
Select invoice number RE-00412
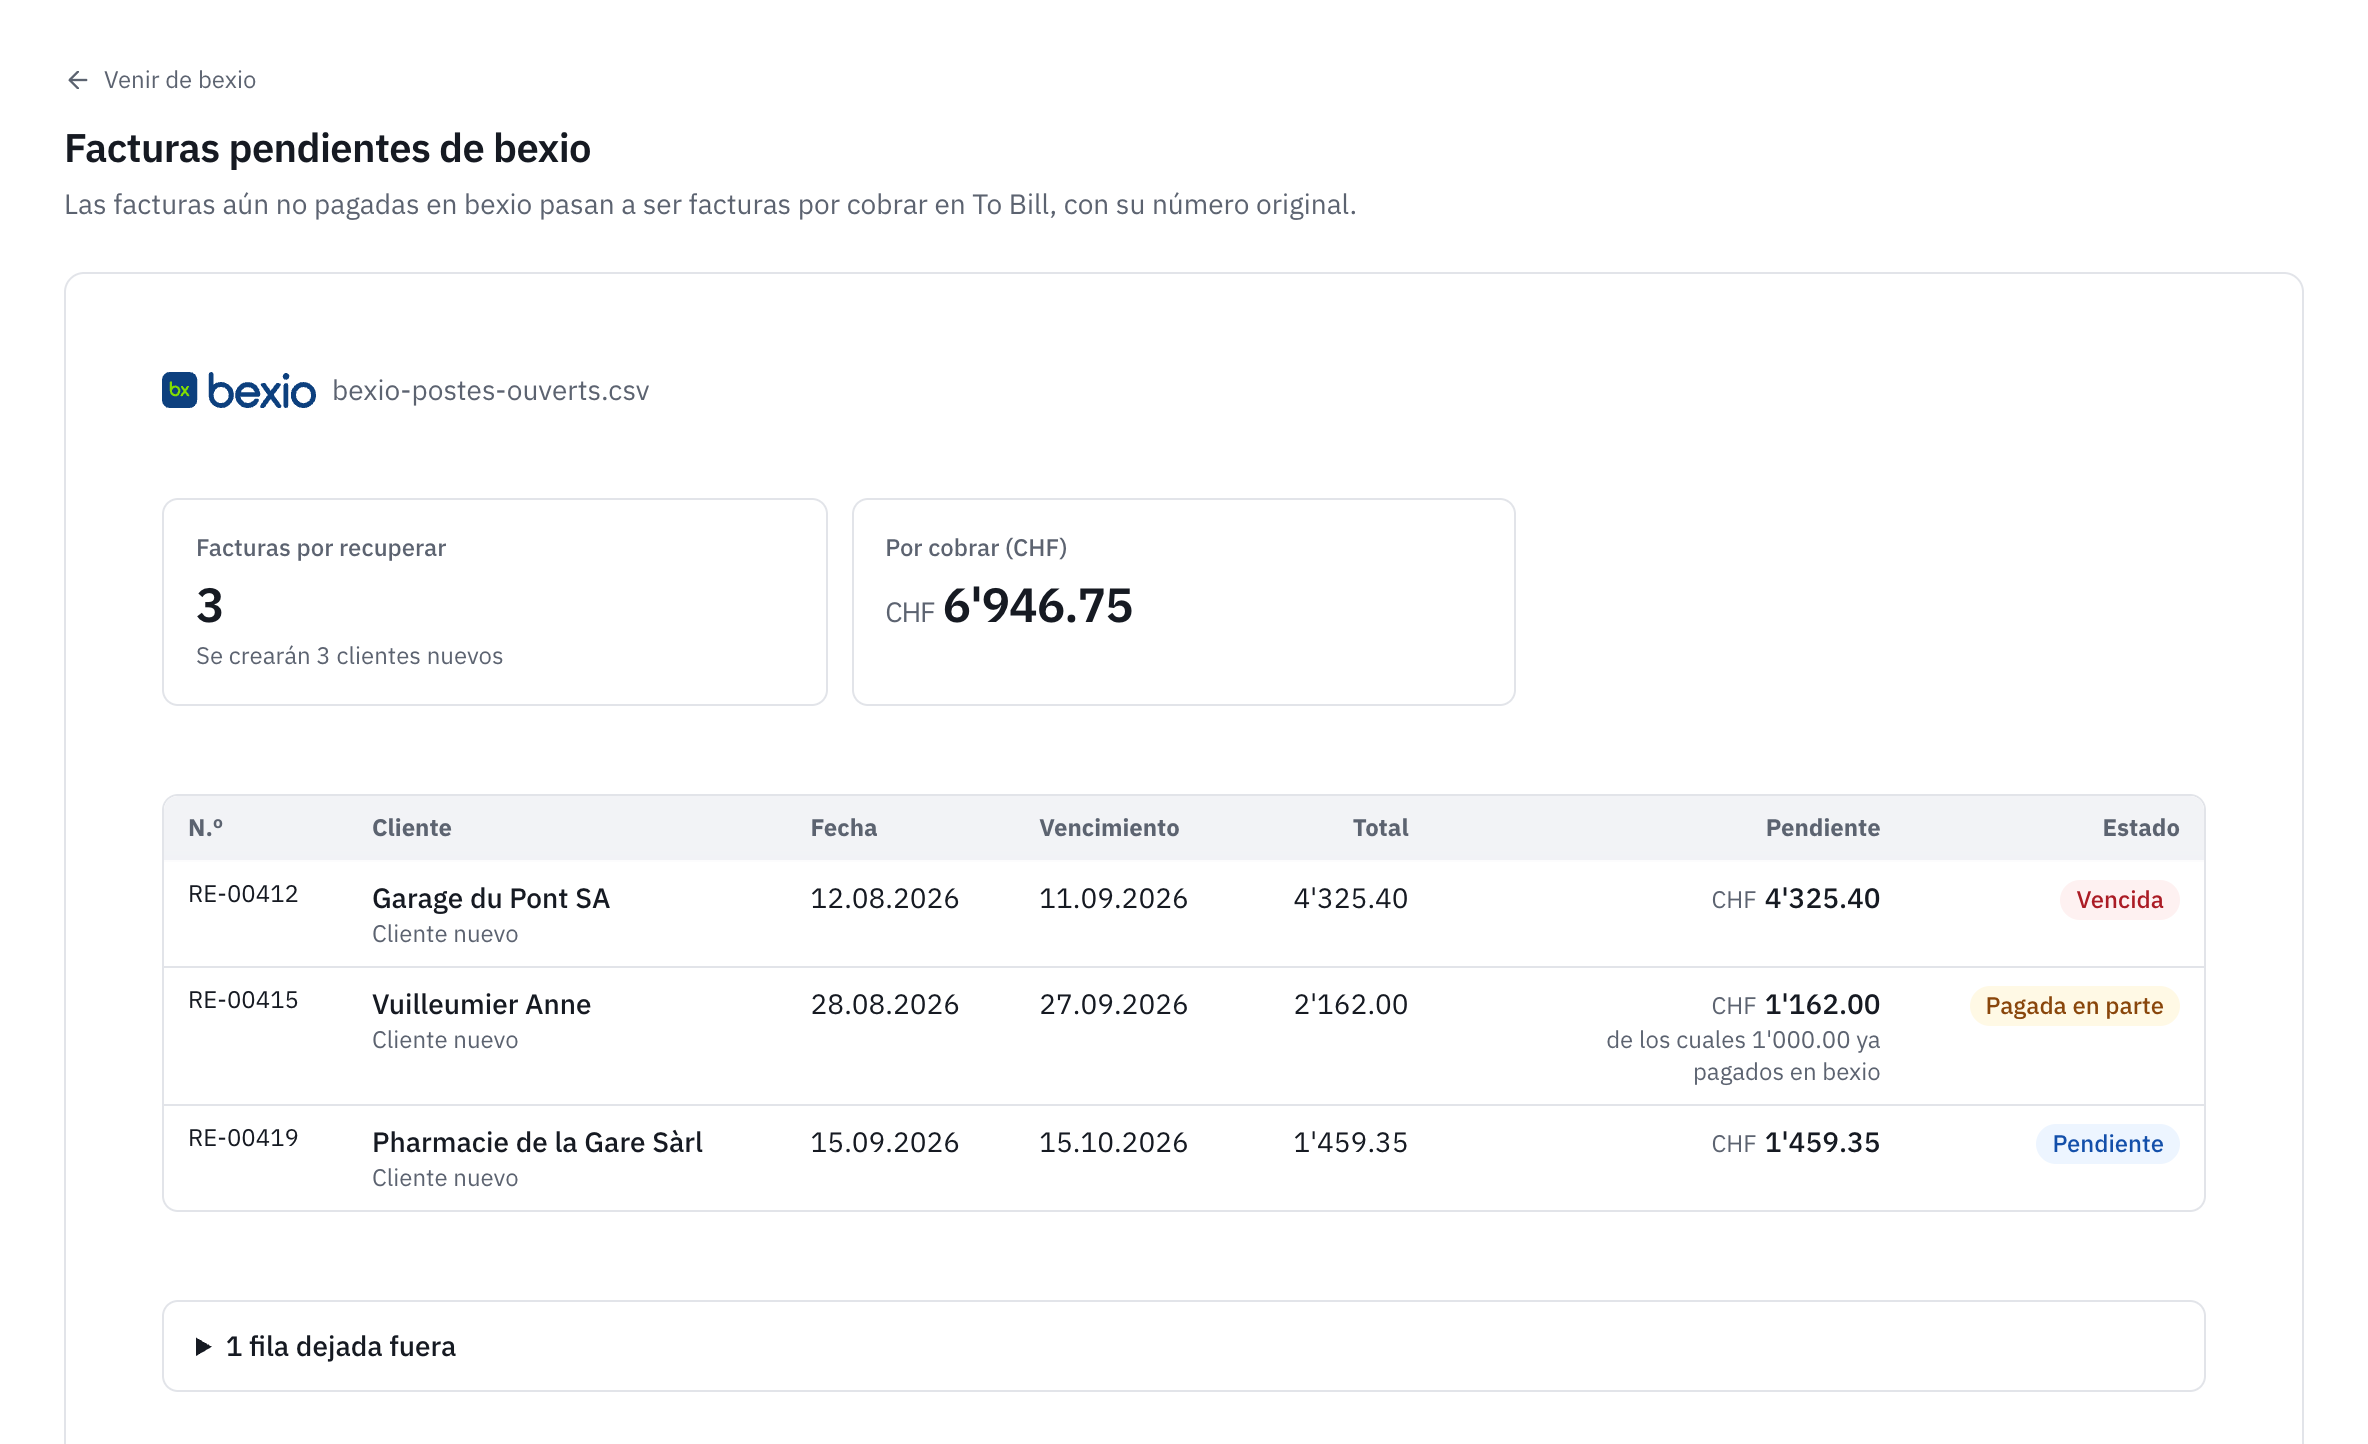(244, 894)
